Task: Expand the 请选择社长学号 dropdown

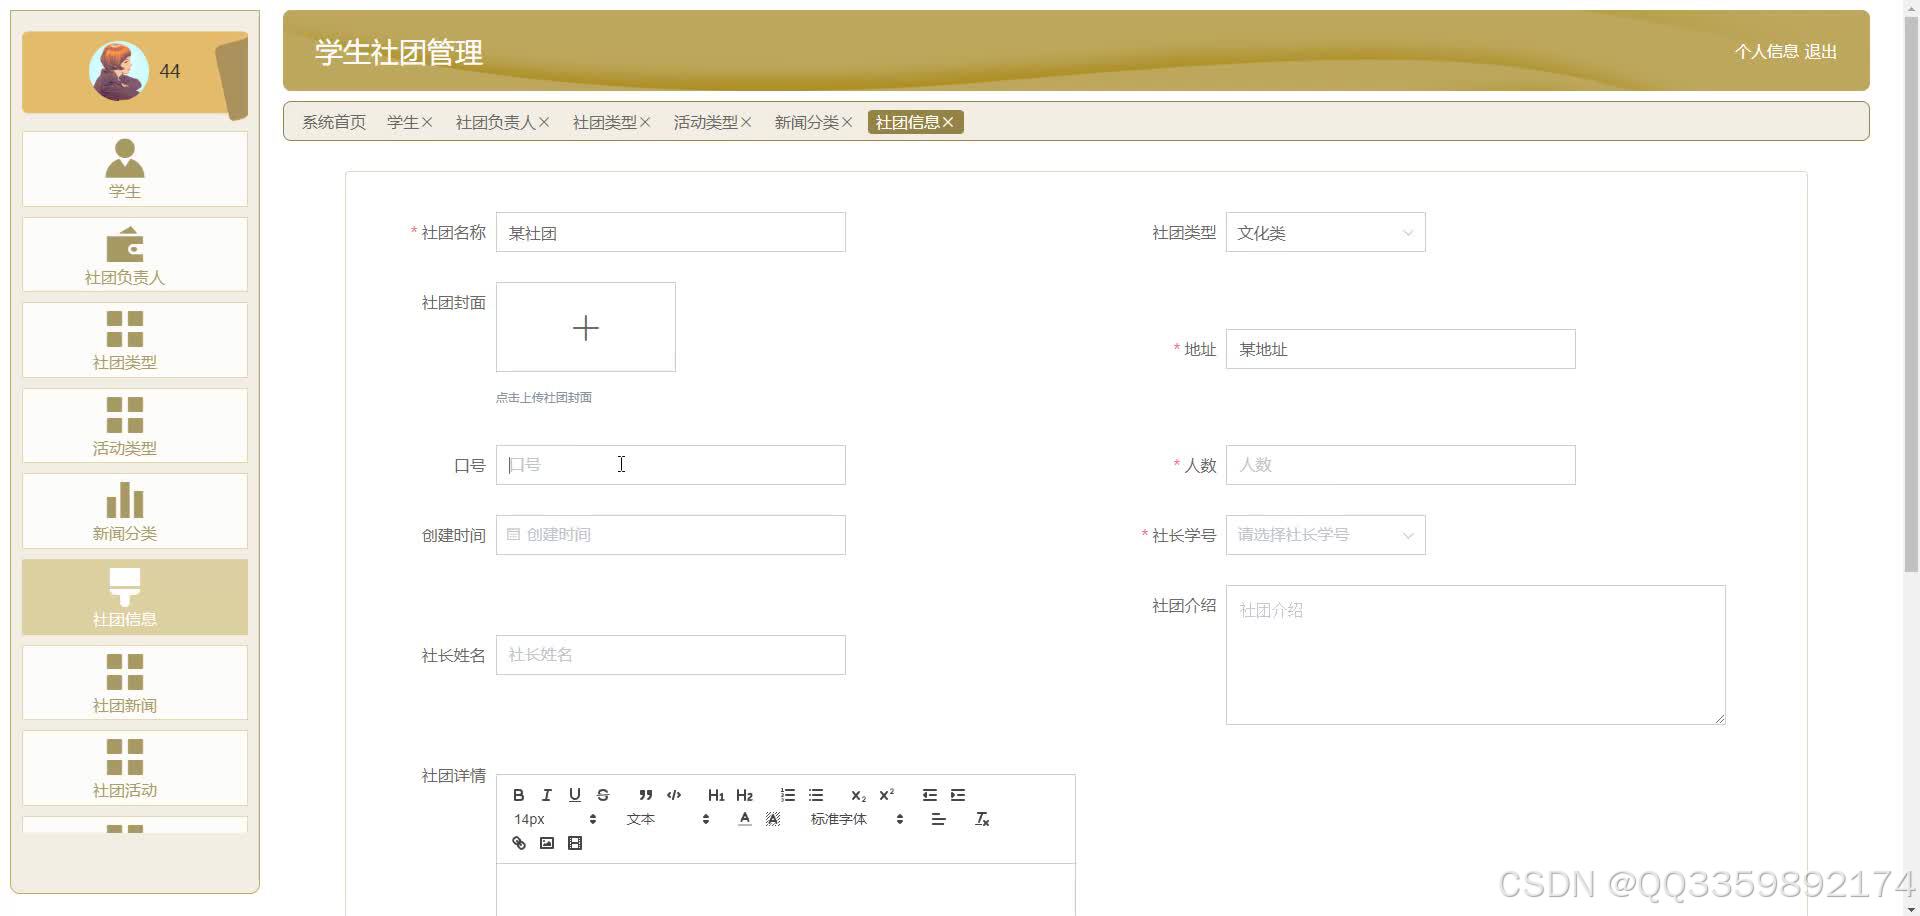Action: 1325,535
